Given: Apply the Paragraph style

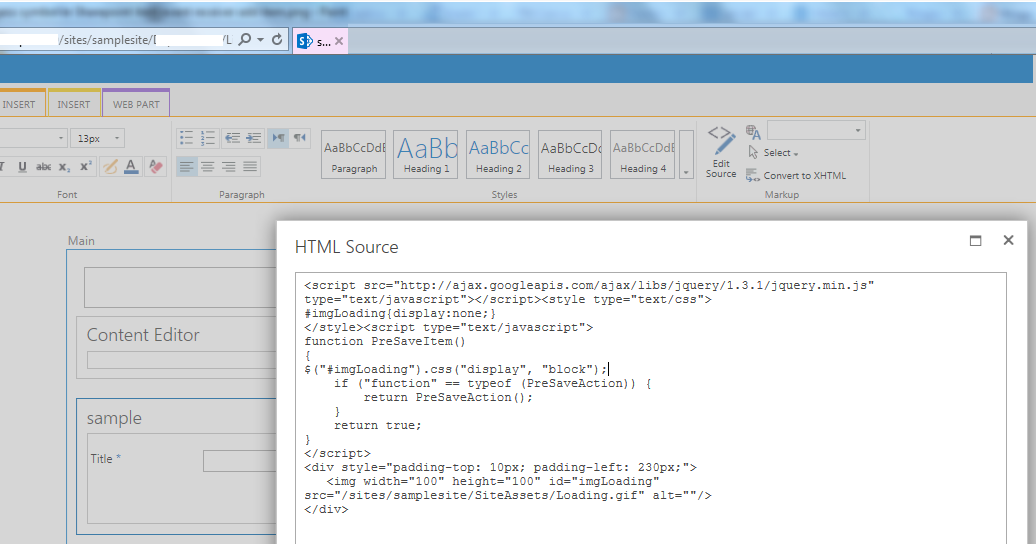Looking at the screenshot, I should [x=354, y=155].
